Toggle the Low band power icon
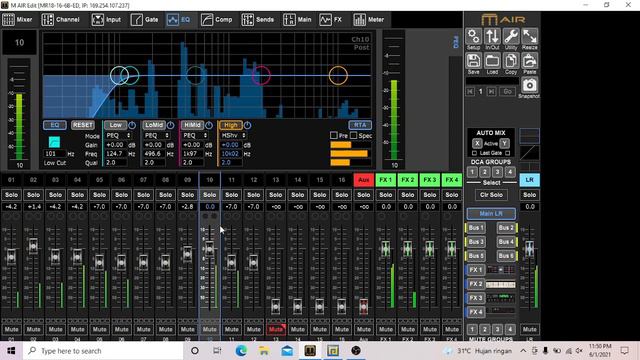640x360 pixels. (132, 125)
